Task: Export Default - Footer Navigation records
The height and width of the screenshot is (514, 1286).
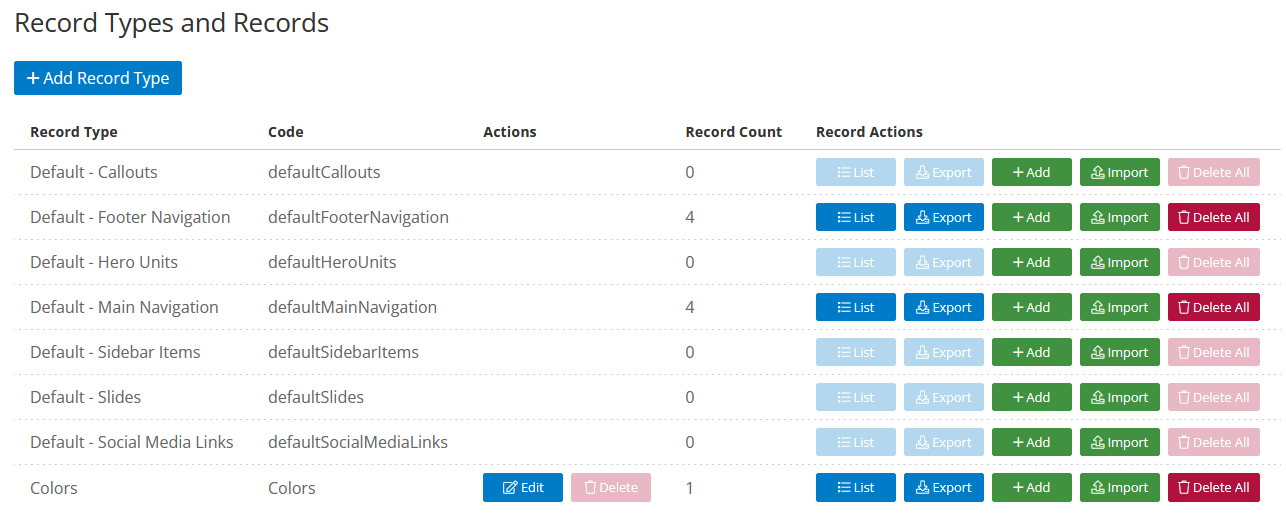Action: click(944, 217)
